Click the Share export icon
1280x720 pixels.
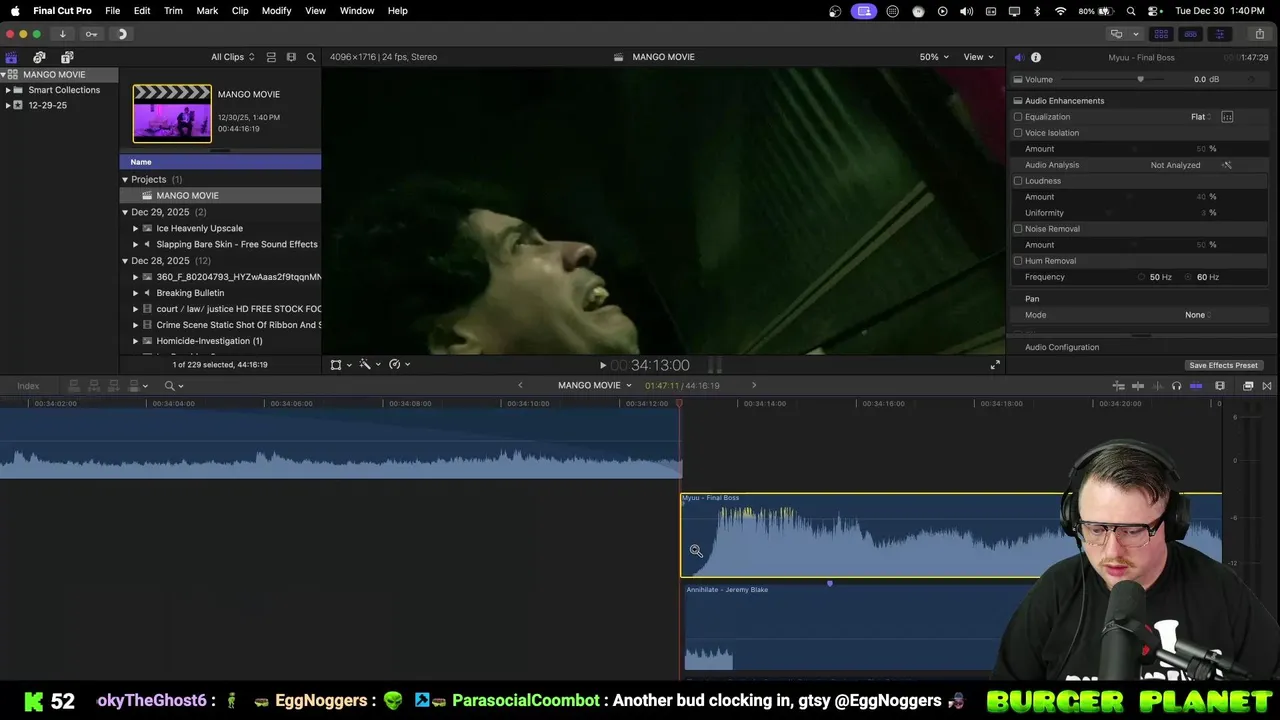pos(1259,34)
